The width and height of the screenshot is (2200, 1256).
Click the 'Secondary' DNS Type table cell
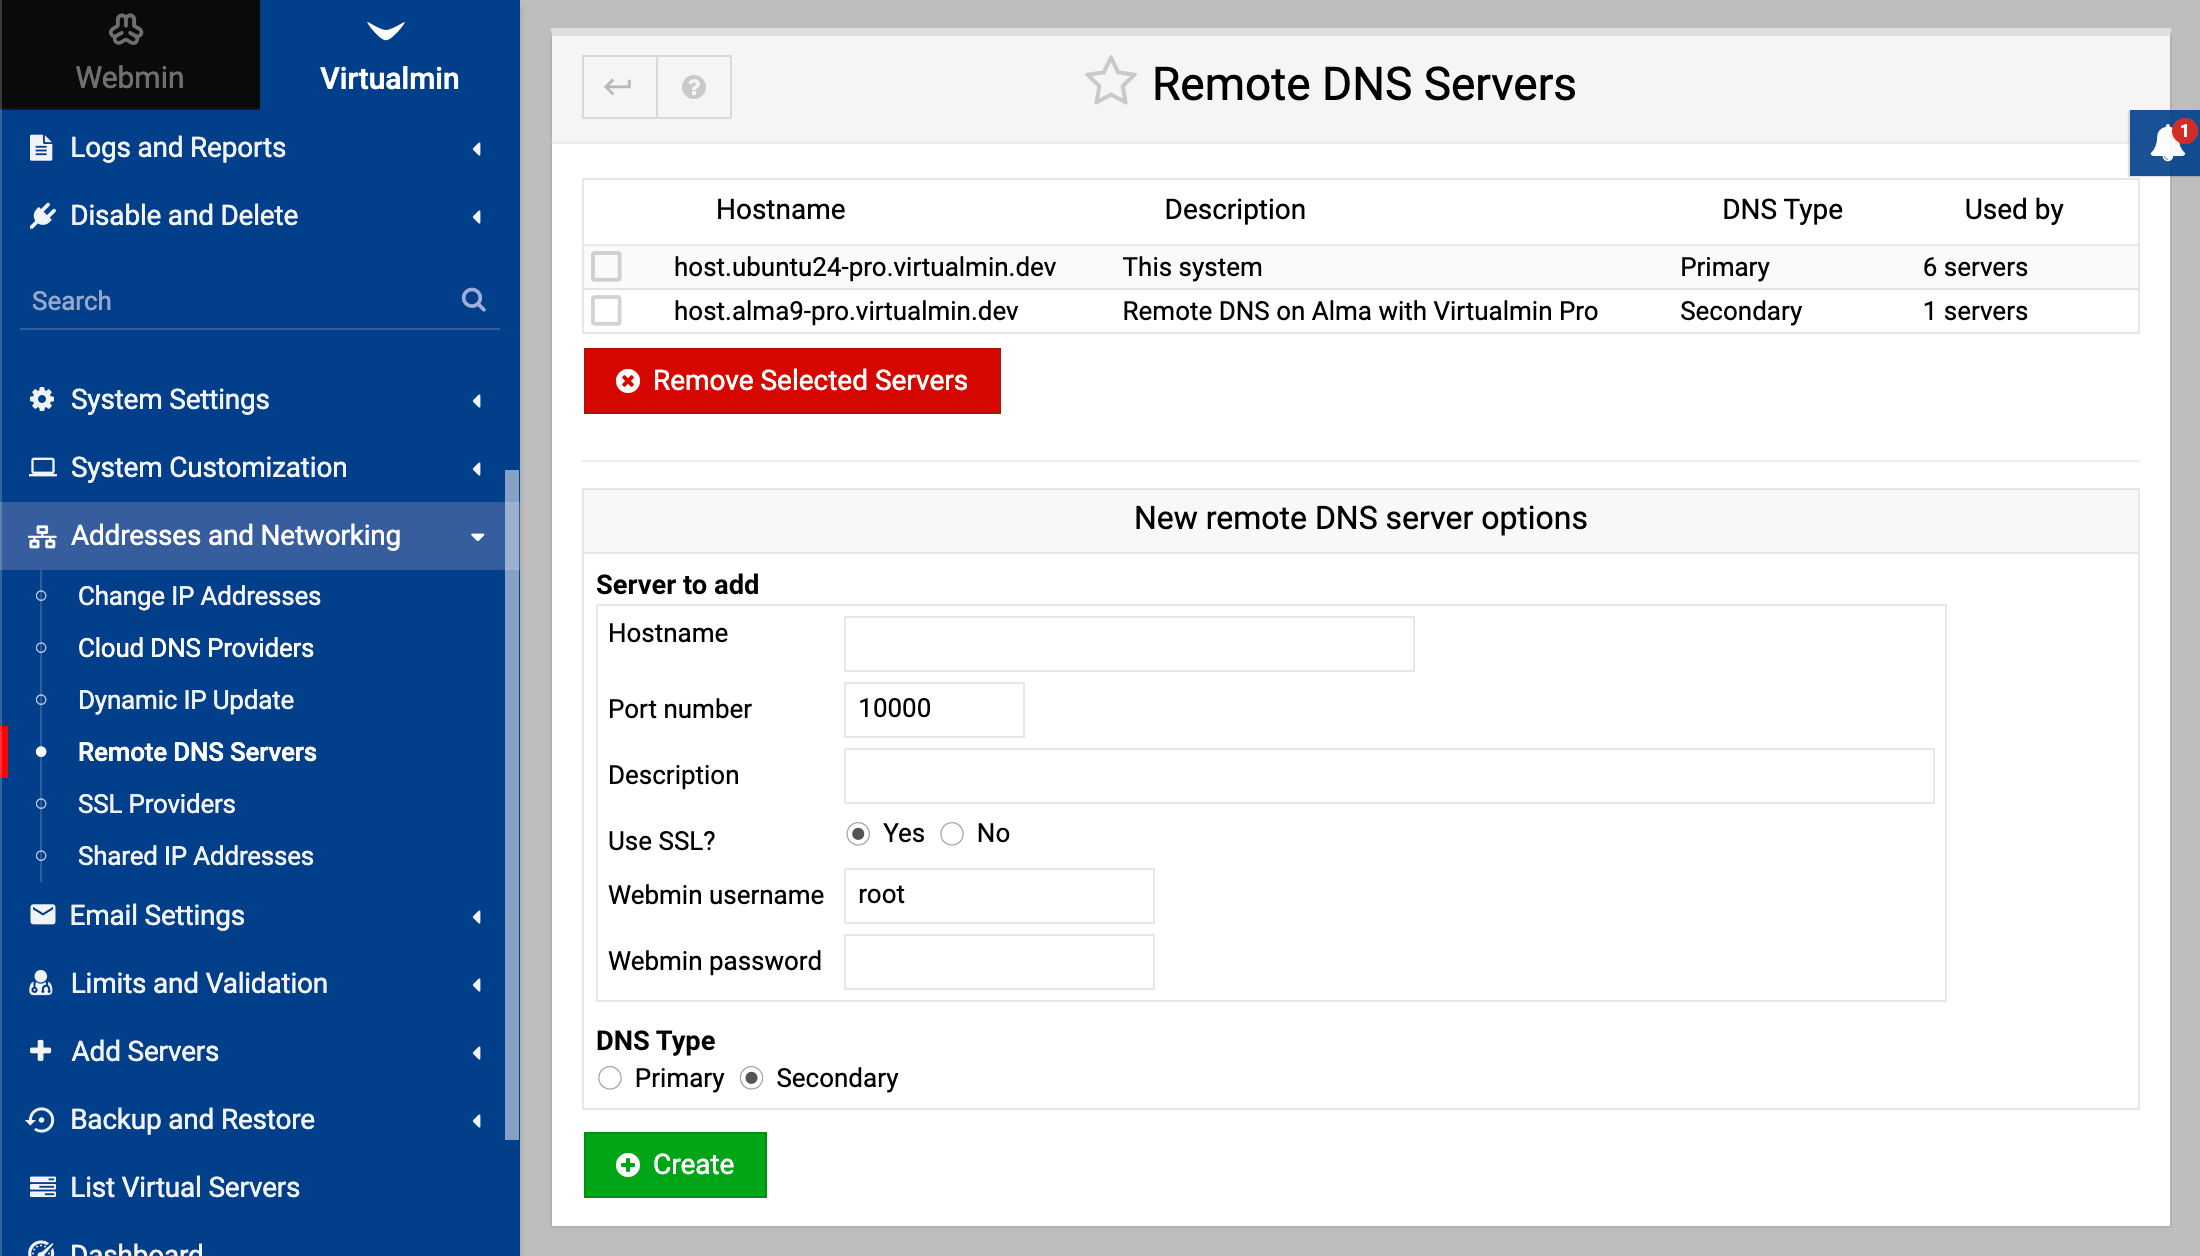click(x=1741, y=311)
